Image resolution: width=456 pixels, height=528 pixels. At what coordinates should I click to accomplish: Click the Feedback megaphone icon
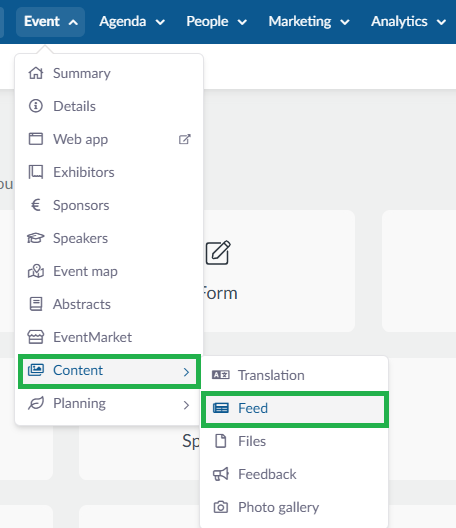click(x=221, y=474)
